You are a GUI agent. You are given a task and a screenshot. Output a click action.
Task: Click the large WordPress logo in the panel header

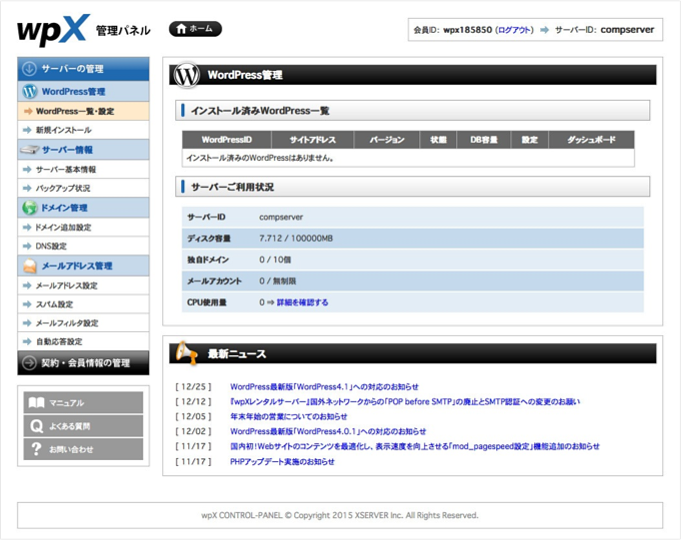(187, 75)
